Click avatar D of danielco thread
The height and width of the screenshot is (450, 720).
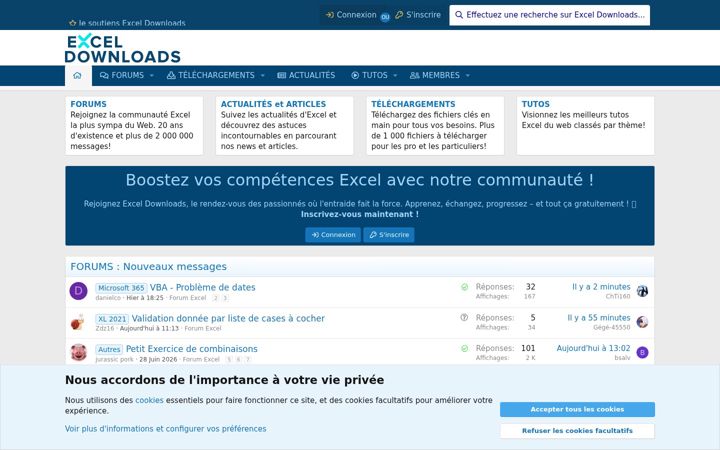[x=79, y=291]
